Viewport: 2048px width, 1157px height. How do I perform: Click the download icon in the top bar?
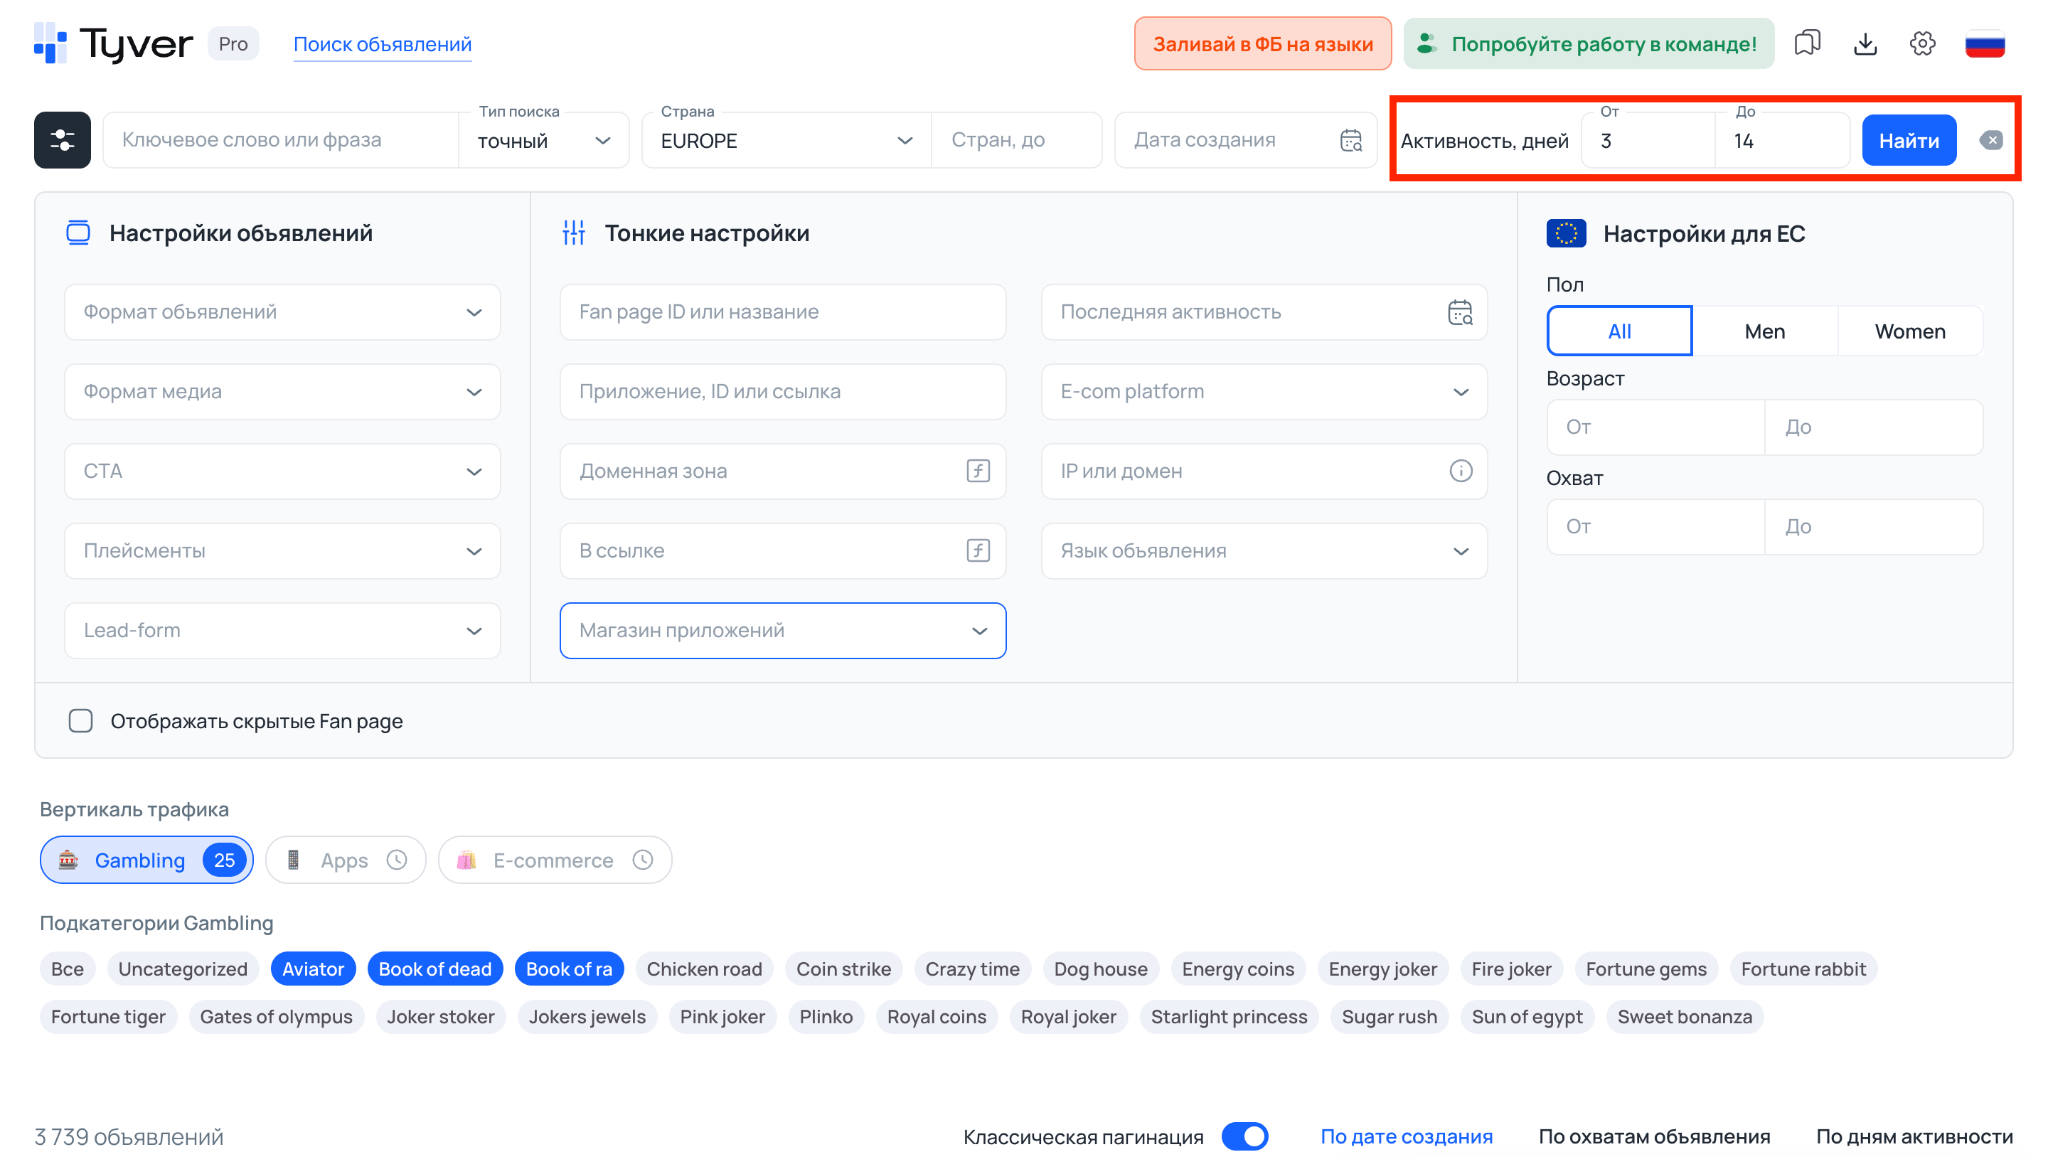coord(1865,43)
